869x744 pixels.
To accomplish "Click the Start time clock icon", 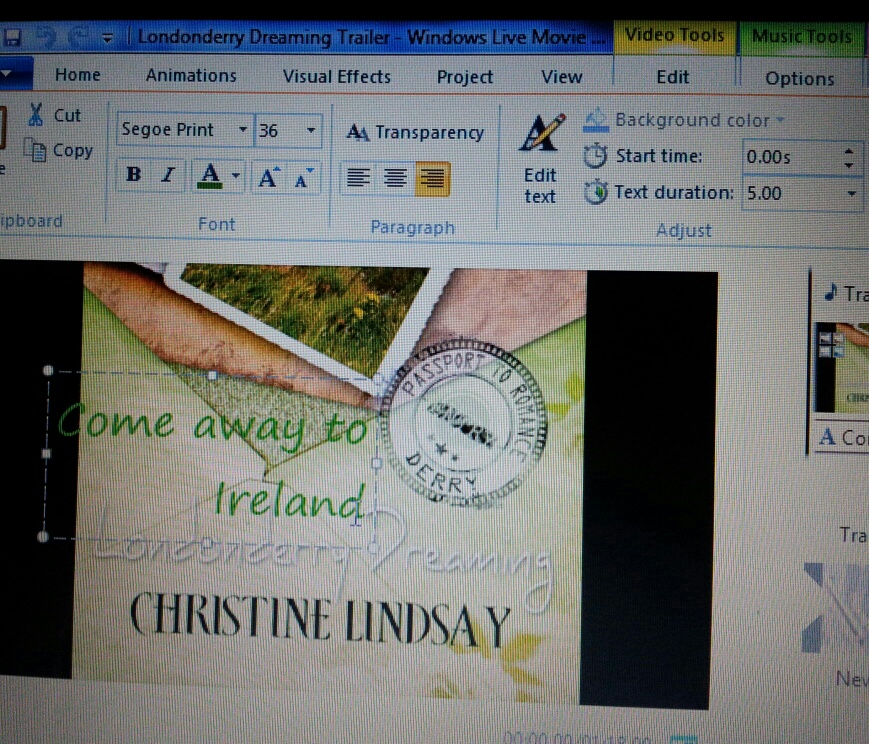I will coord(595,156).
